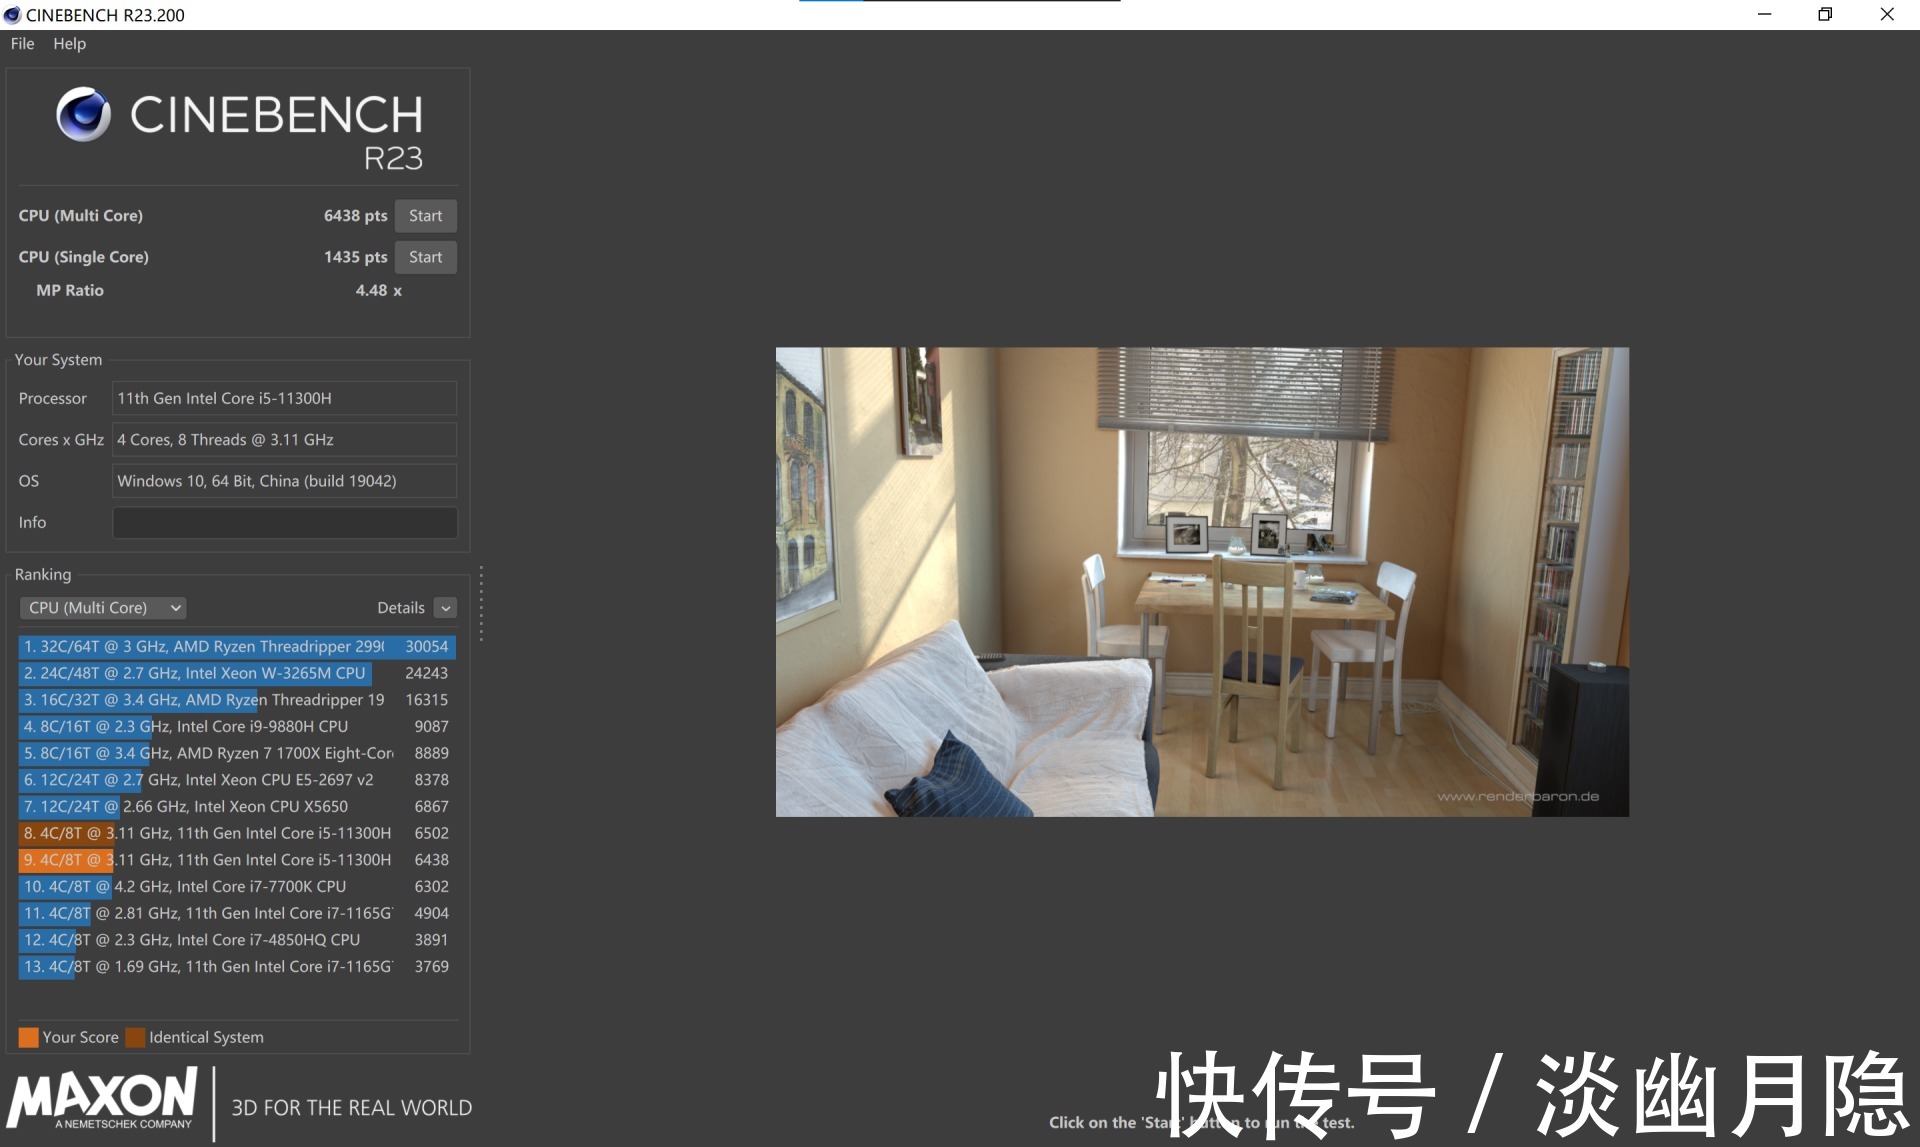This screenshot has height=1147, width=1920.
Task: Click the Cinebench logo sphere icon
Action: click(83, 114)
